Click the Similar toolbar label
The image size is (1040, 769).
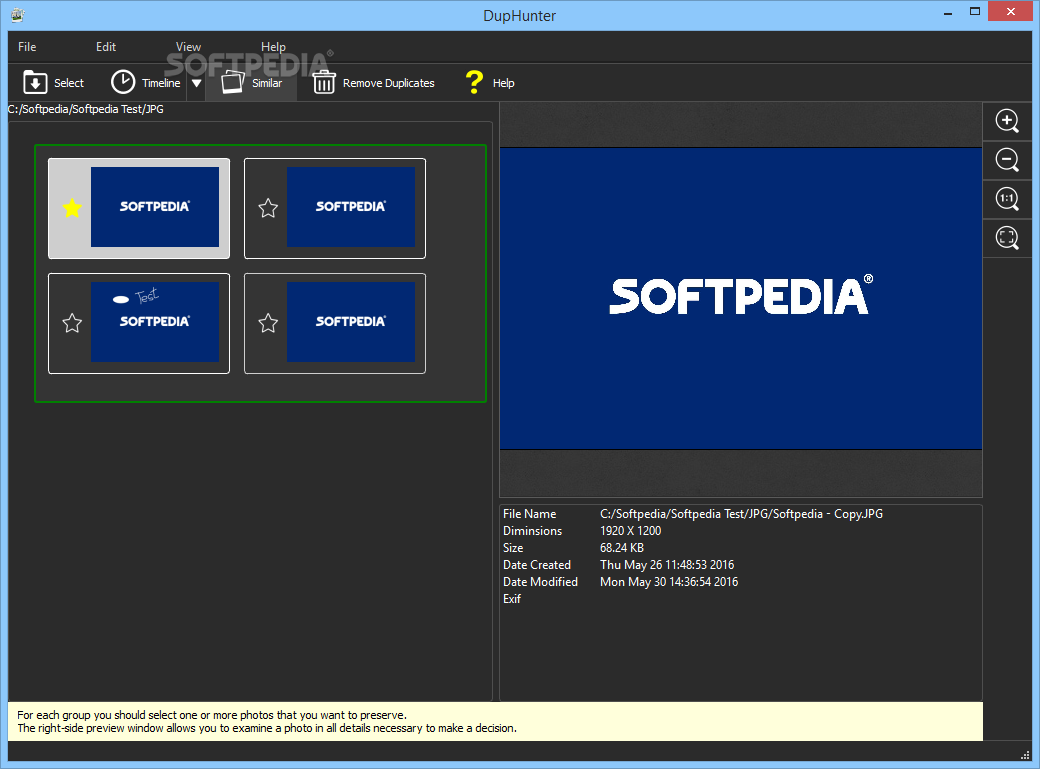pos(267,83)
